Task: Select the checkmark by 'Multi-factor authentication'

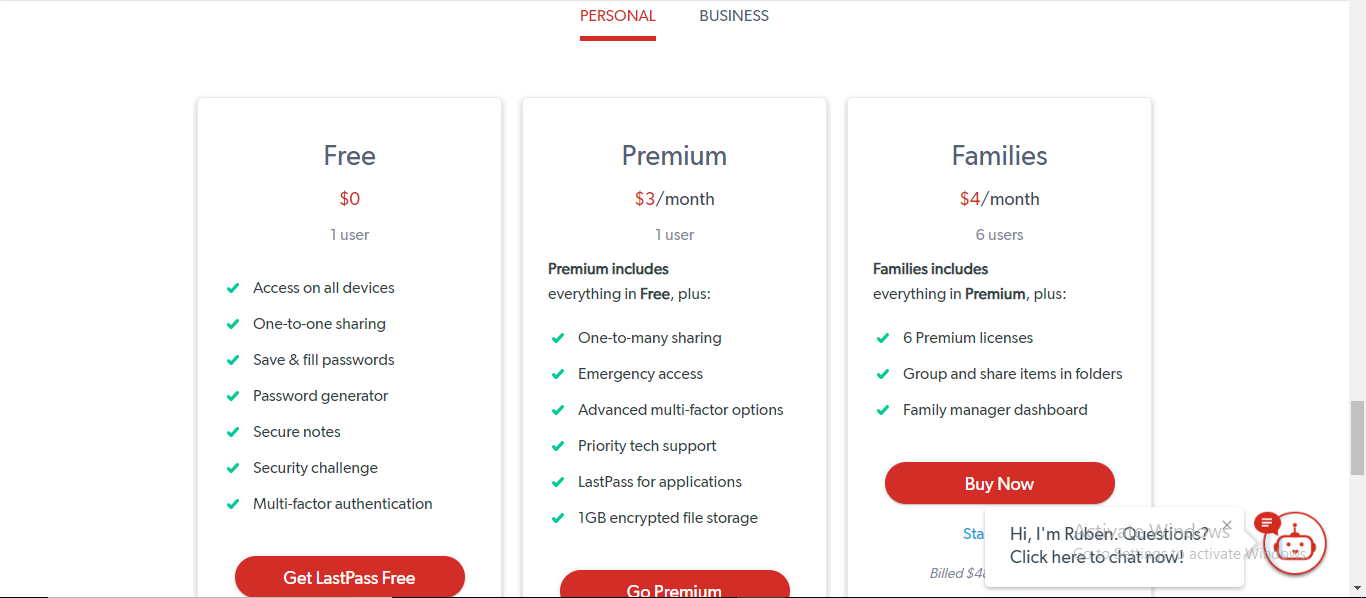Action: (x=233, y=504)
